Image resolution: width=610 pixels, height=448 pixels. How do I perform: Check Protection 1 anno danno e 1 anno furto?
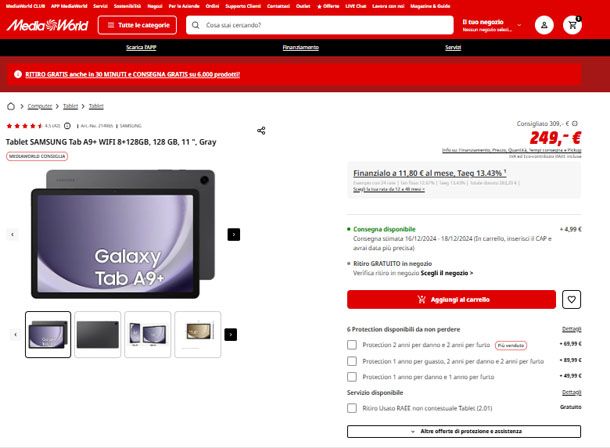pos(352,377)
